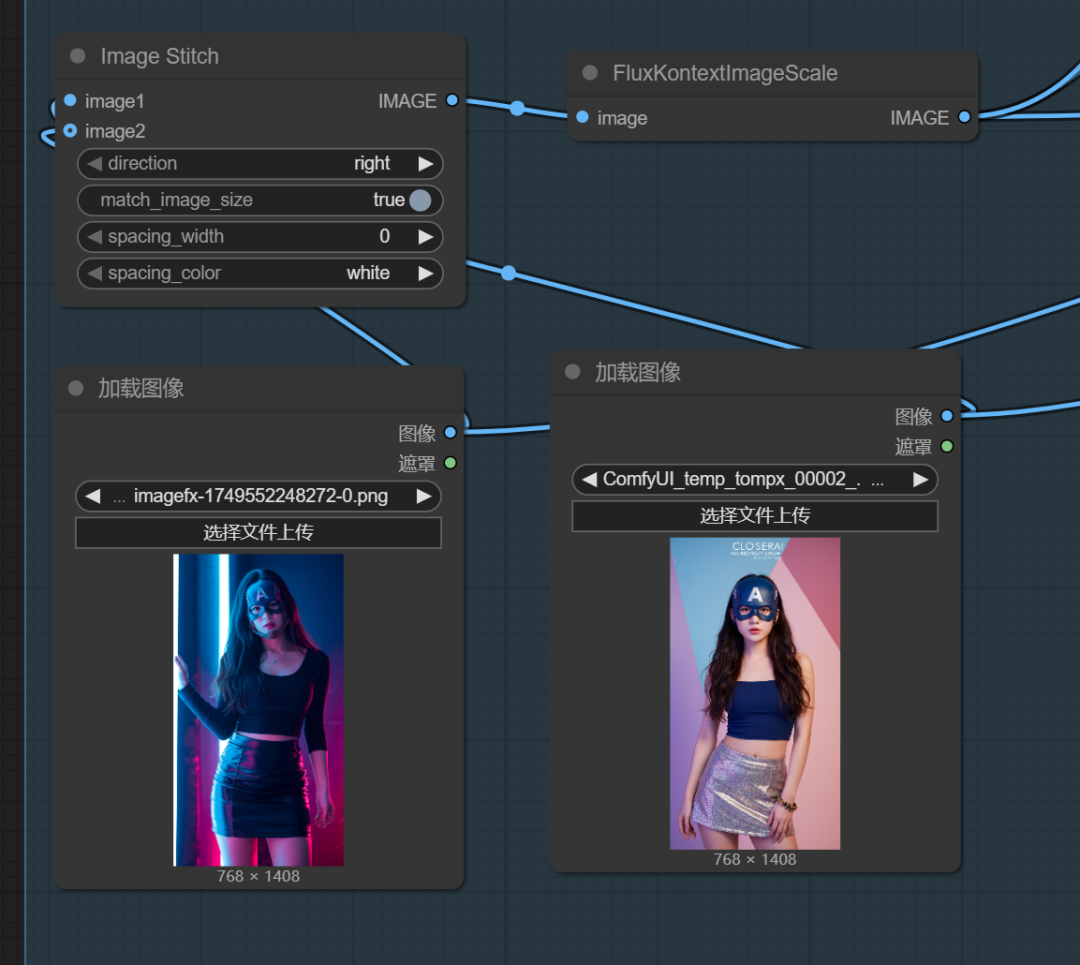Screen dimensions: 1080x965
Task: Step direction to previous value with left arrow
Action: [94, 163]
